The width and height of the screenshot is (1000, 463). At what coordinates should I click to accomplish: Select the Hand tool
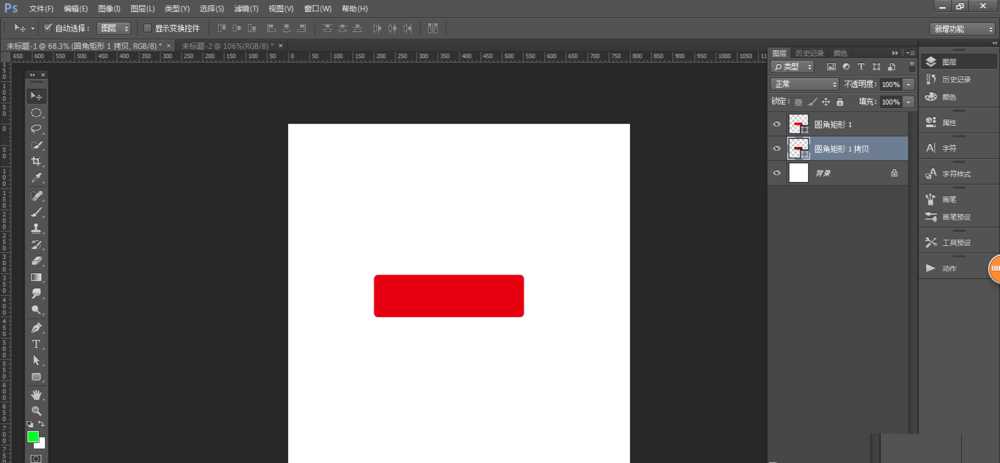pyautogui.click(x=36, y=394)
